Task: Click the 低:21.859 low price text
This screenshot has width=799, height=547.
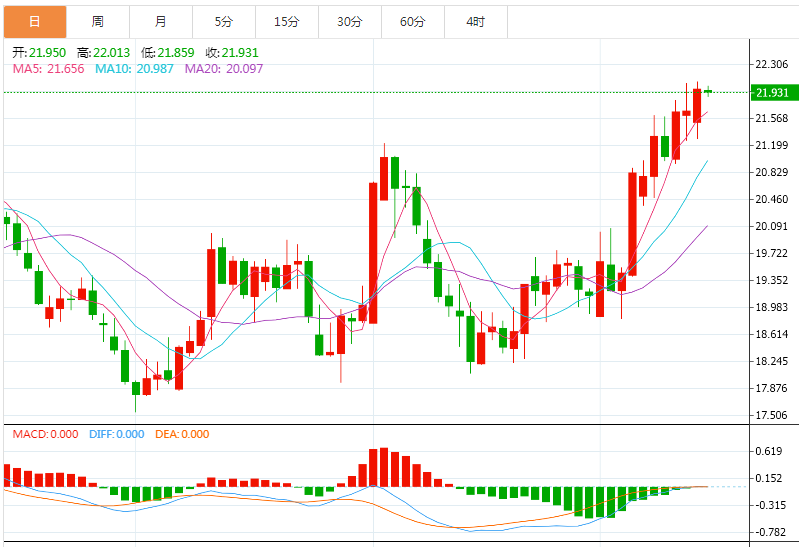Action: (x=168, y=53)
